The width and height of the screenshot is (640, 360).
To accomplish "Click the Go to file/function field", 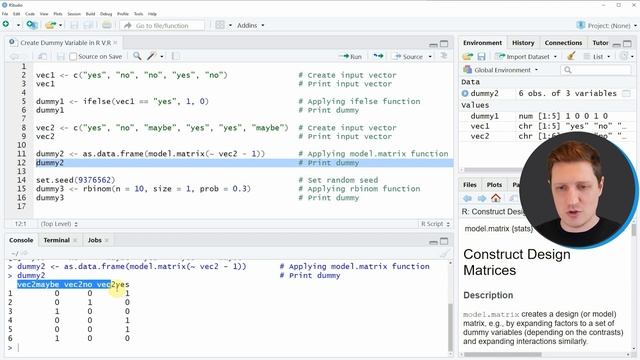I will click(x=162, y=25).
